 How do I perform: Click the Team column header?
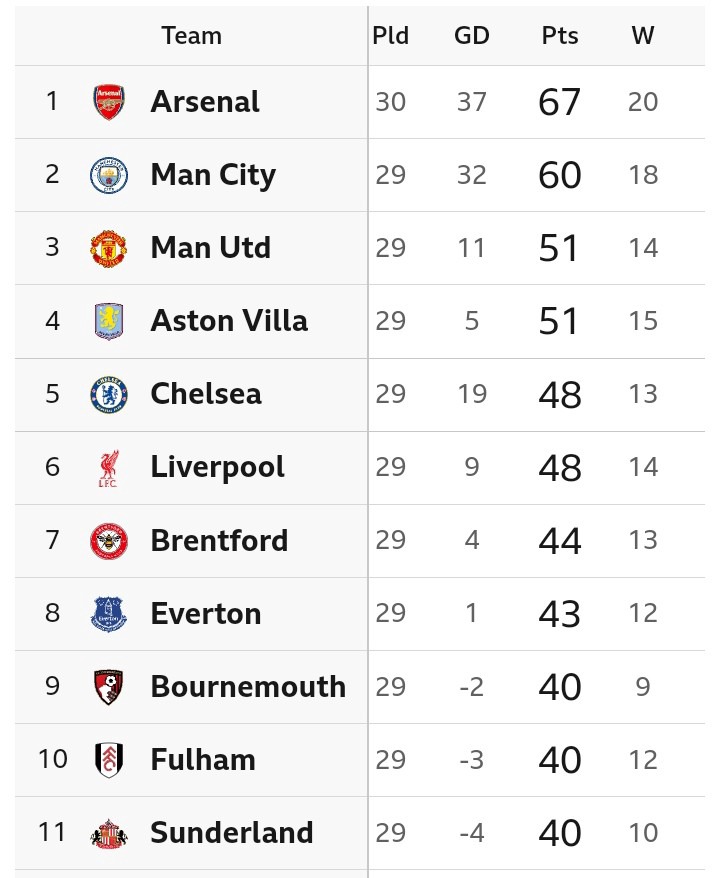[x=191, y=36]
